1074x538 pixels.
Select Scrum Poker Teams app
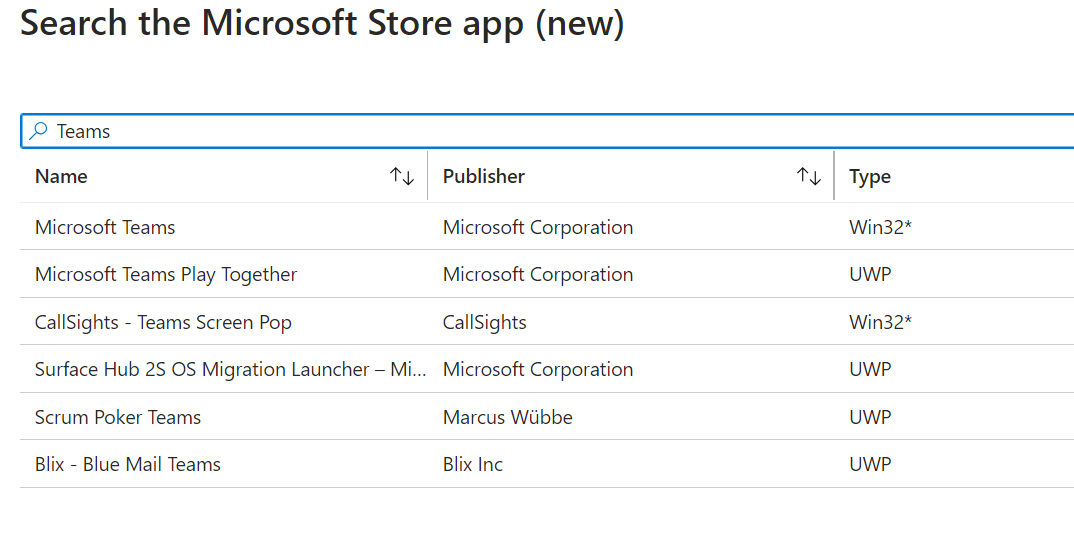118,417
